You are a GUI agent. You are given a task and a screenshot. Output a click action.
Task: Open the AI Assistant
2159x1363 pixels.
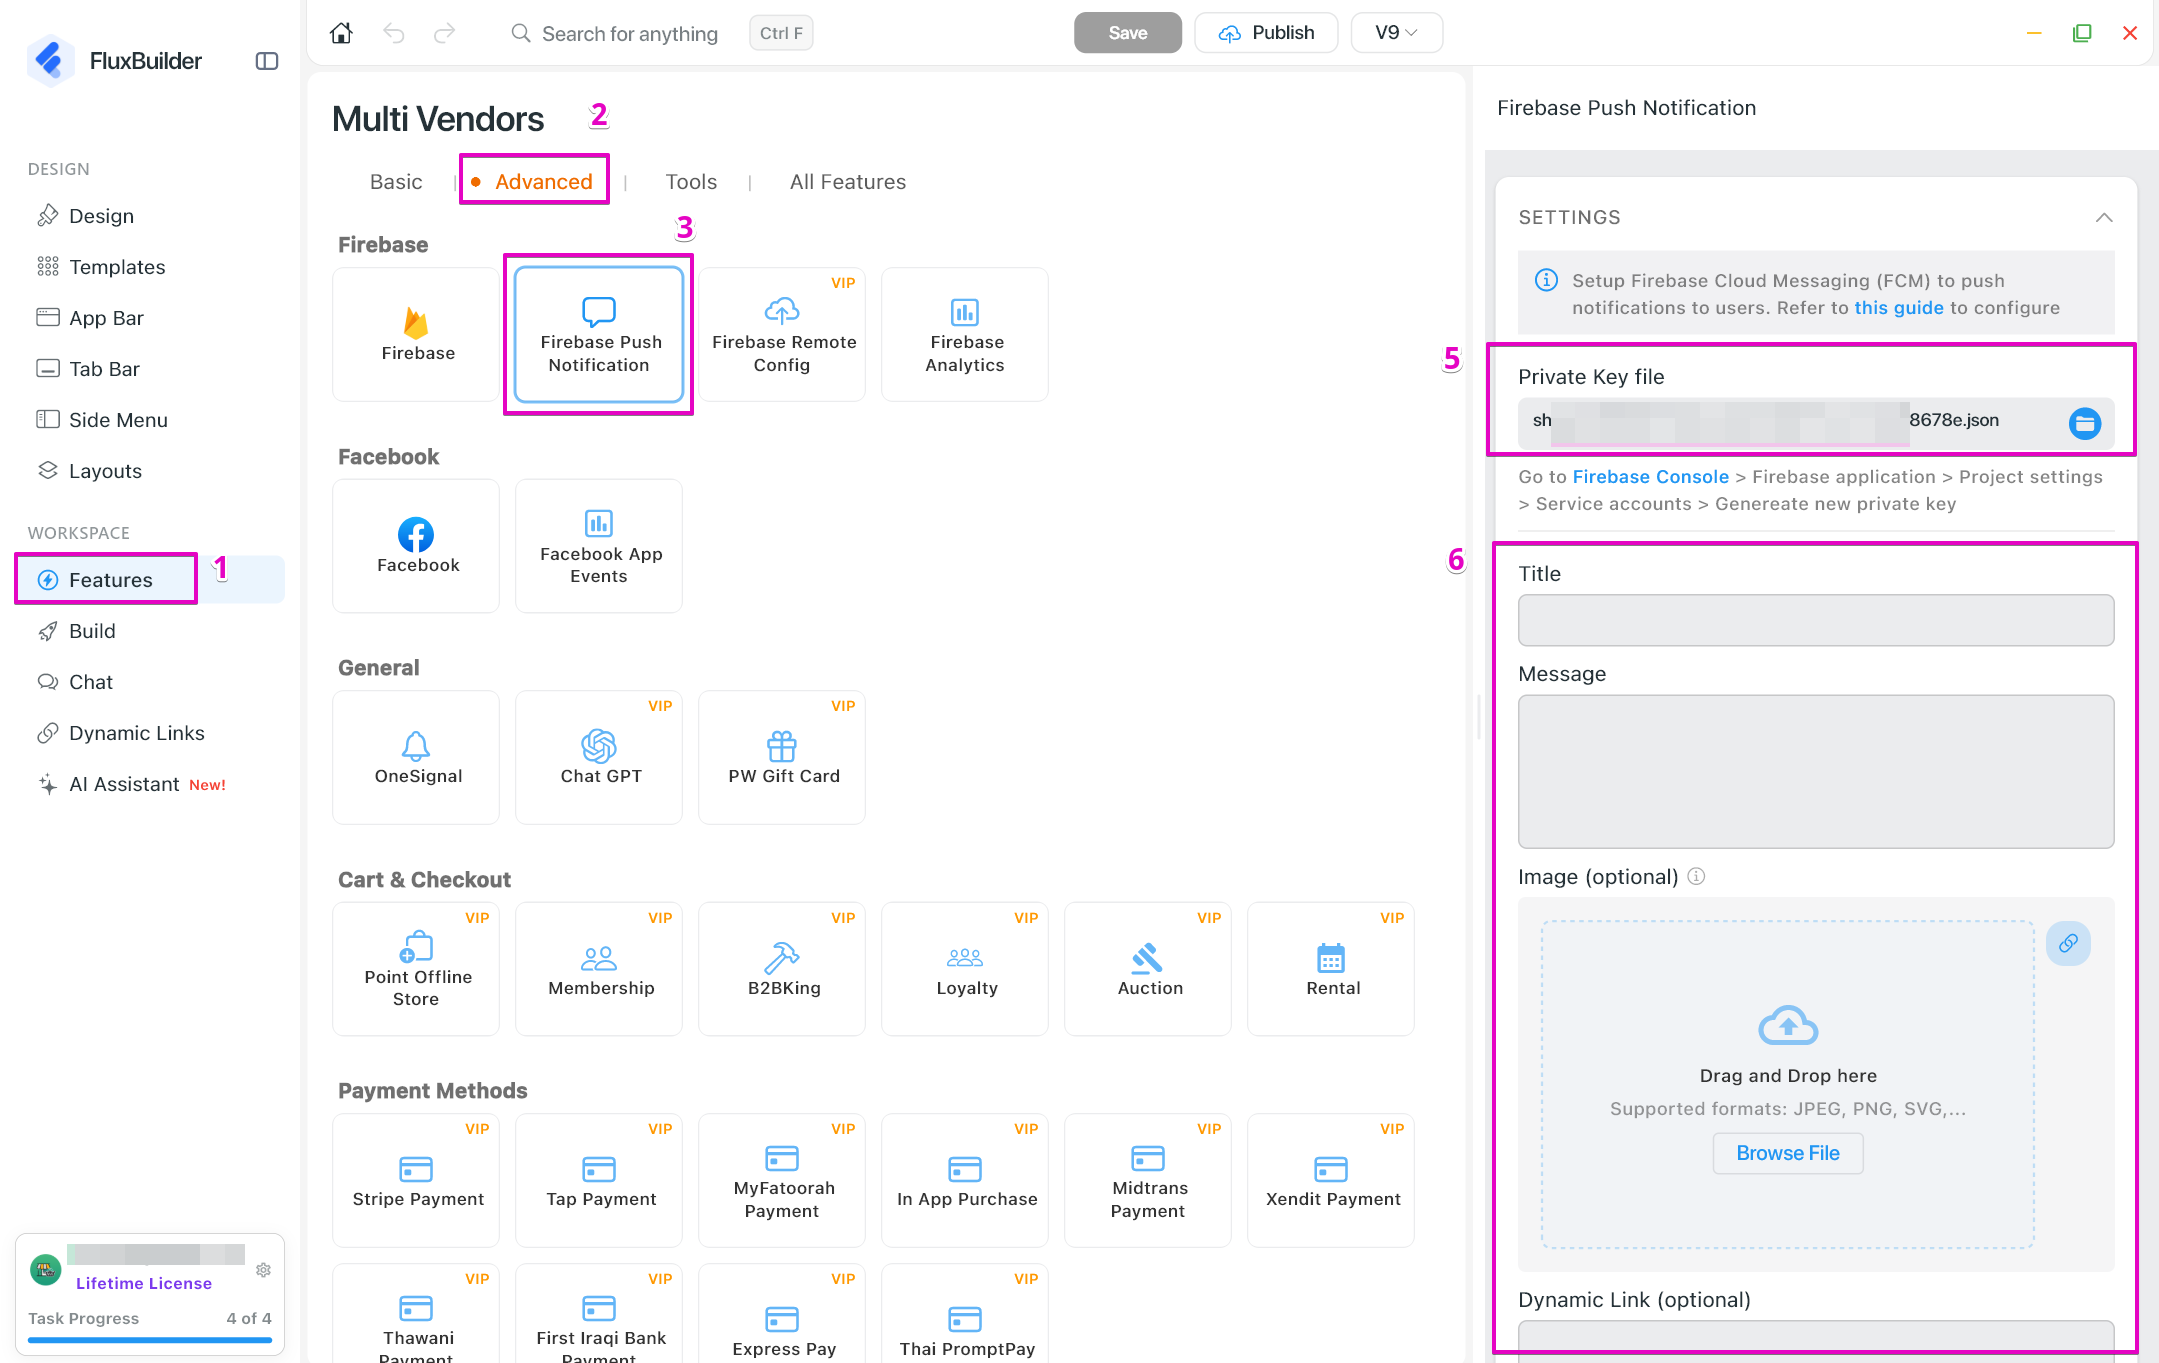(x=150, y=784)
